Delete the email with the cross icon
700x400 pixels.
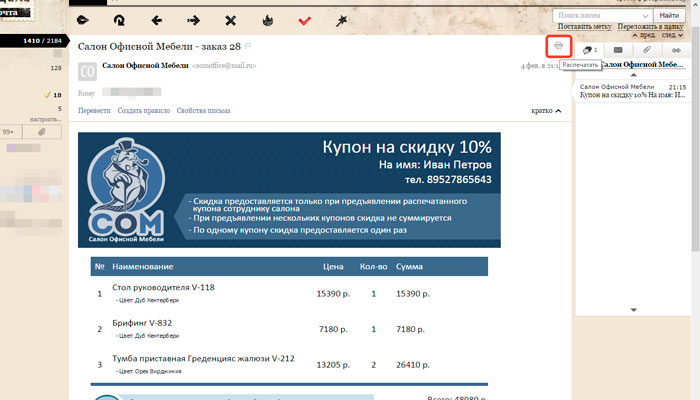point(230,20)
